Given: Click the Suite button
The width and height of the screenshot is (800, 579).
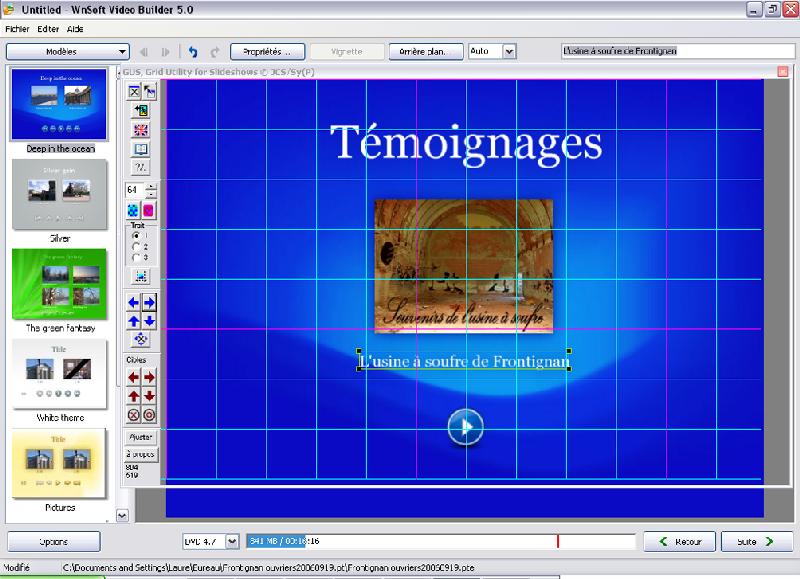Looking at the screenshot, I should [757, 542].
